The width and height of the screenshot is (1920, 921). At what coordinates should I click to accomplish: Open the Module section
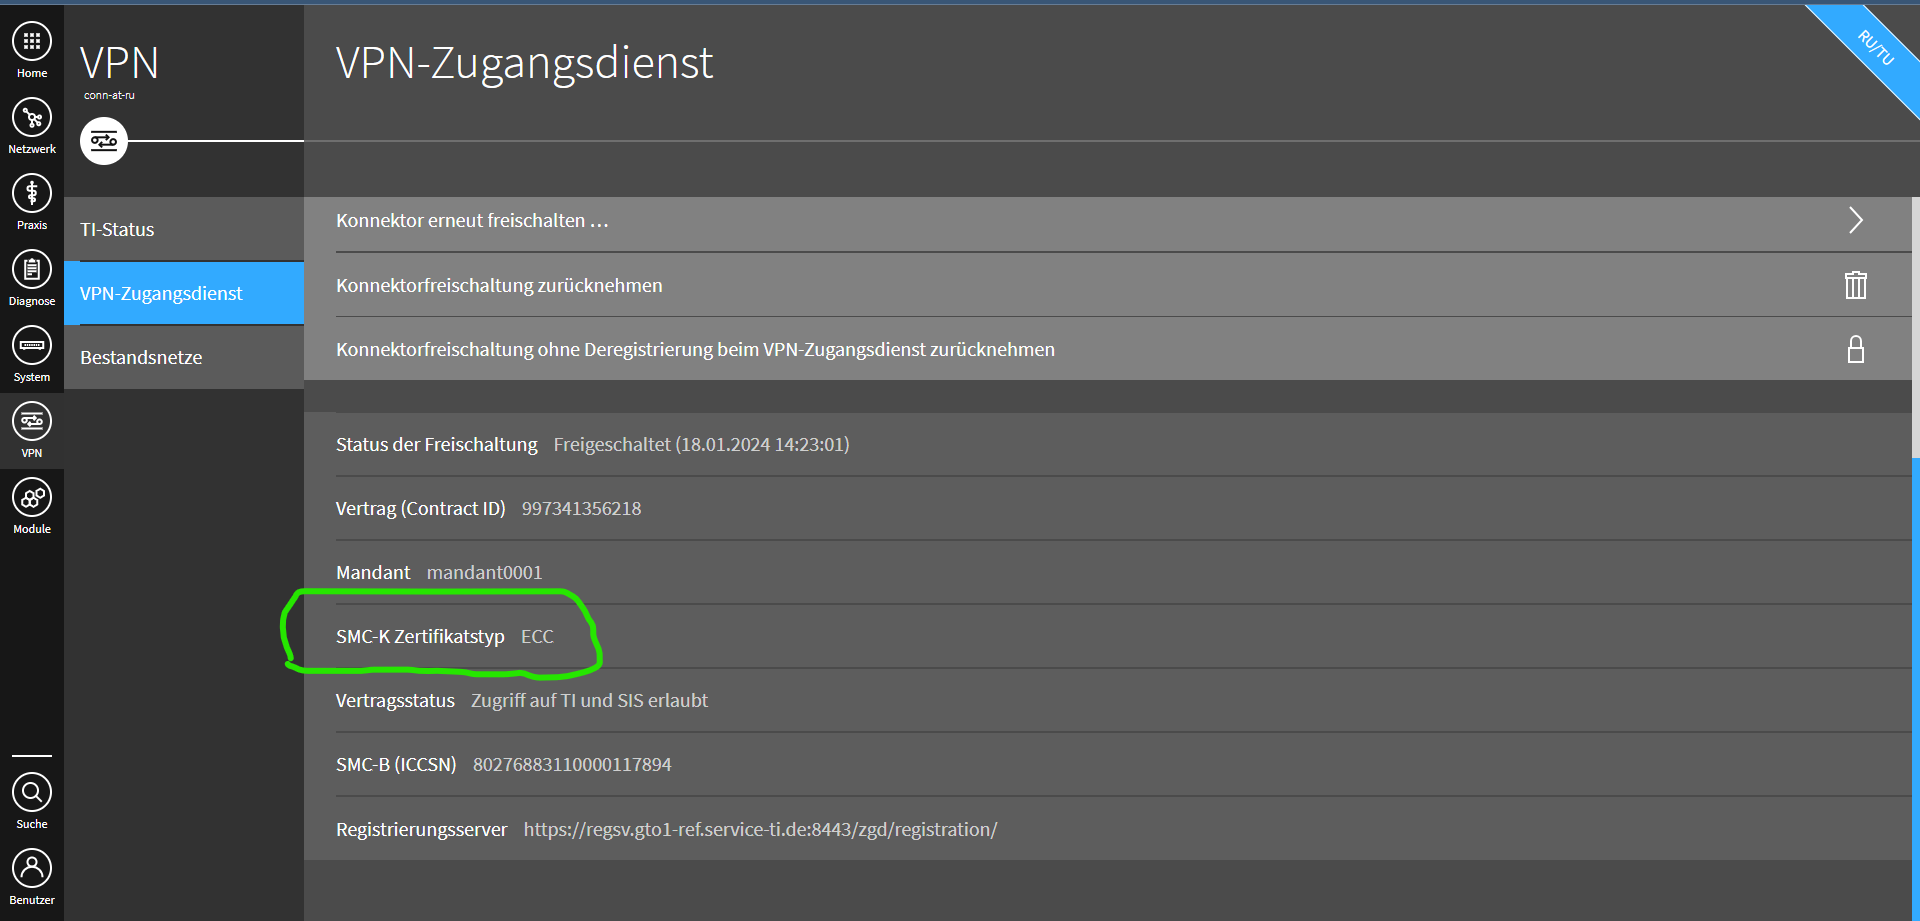pyautogui.click(x=32, y=498)
